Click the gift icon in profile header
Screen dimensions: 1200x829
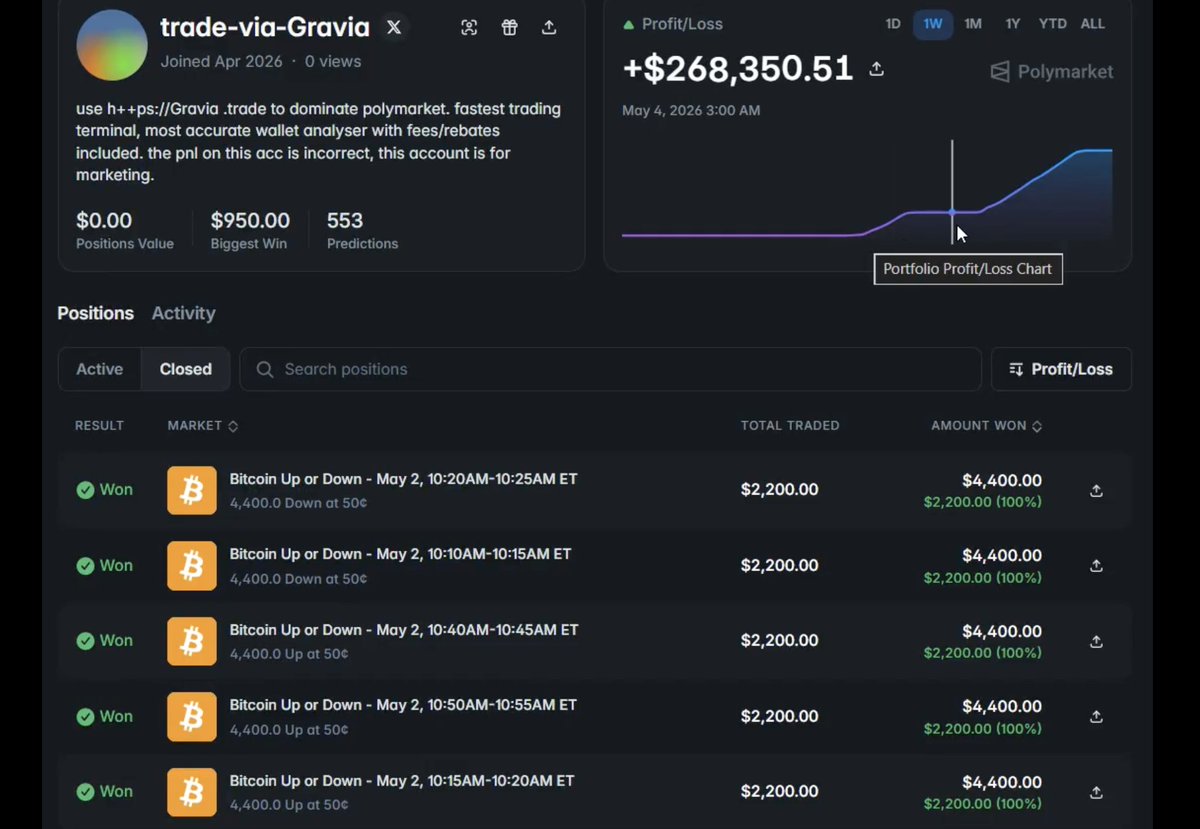click(x=510, y=28)
